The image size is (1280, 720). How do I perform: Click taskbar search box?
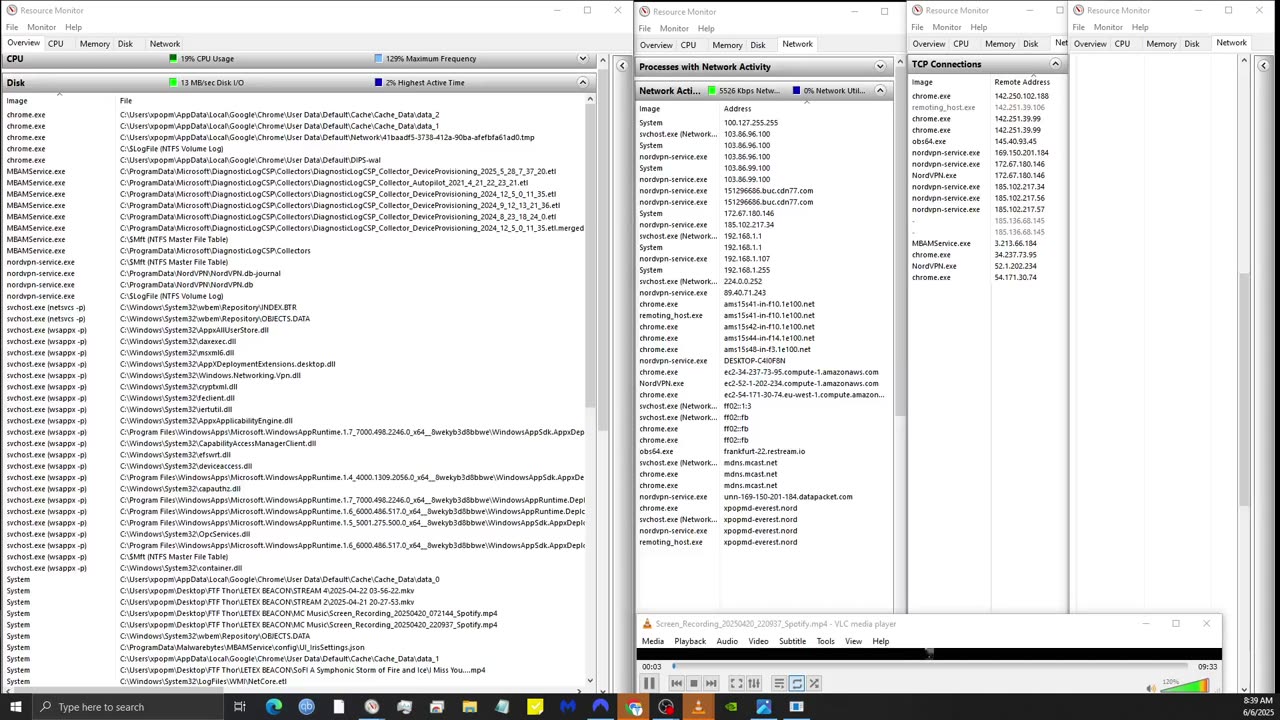click(x=130, y=707)
